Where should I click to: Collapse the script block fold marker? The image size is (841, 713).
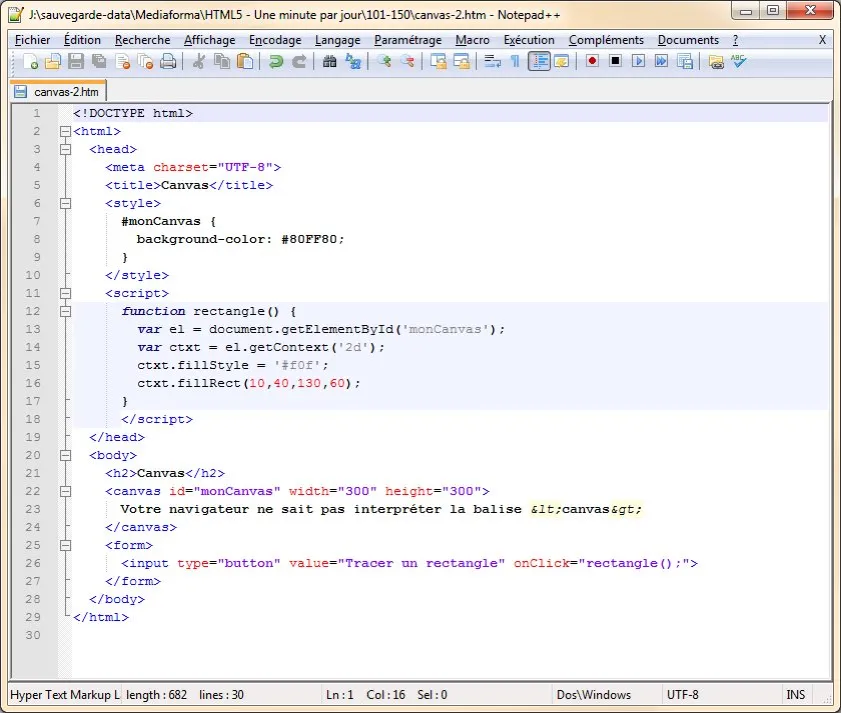click(66, 294)
